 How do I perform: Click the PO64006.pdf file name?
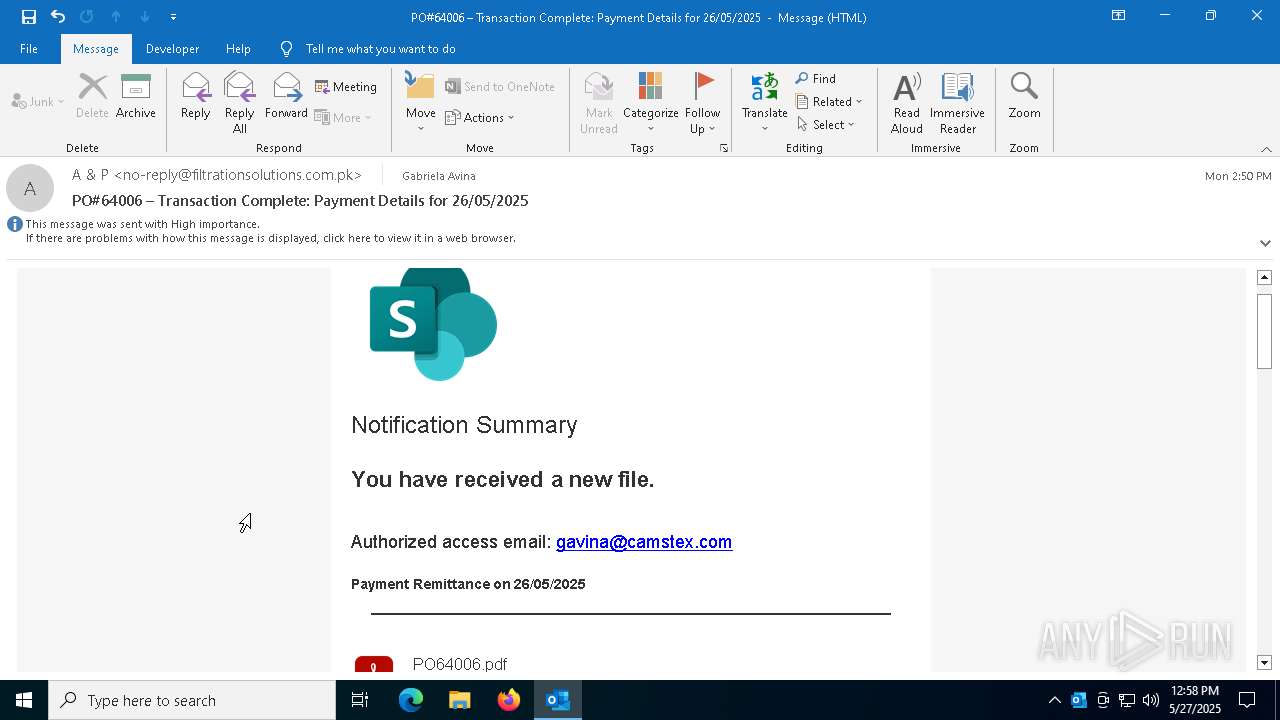(x=460, y=664)
